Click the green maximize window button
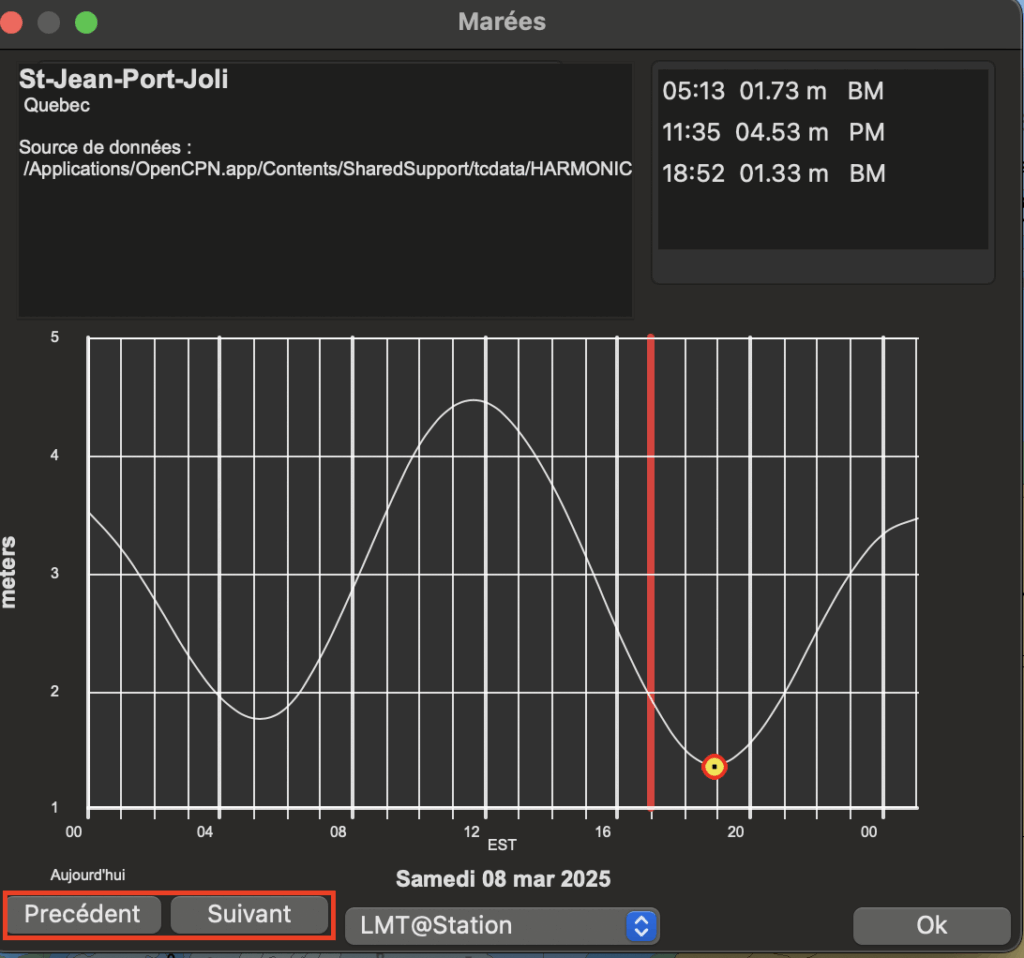The image size is (1024, 958). point(86,21)
